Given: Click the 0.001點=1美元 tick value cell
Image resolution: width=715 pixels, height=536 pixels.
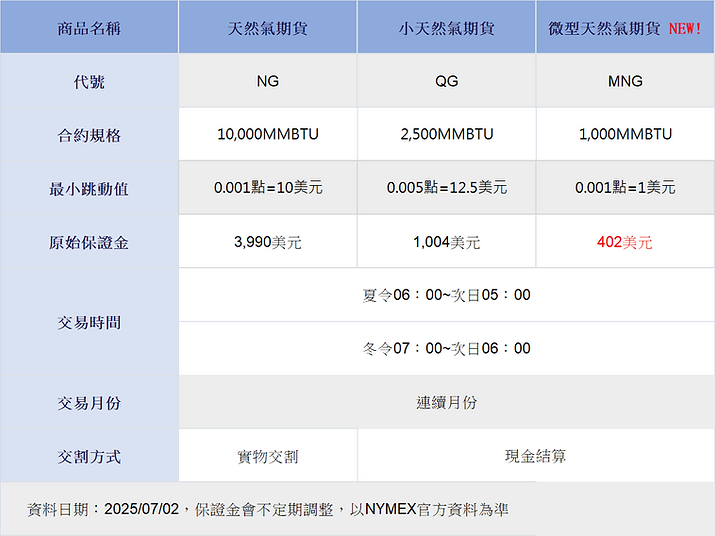Looking at the screenshot, I should (625, 187).
